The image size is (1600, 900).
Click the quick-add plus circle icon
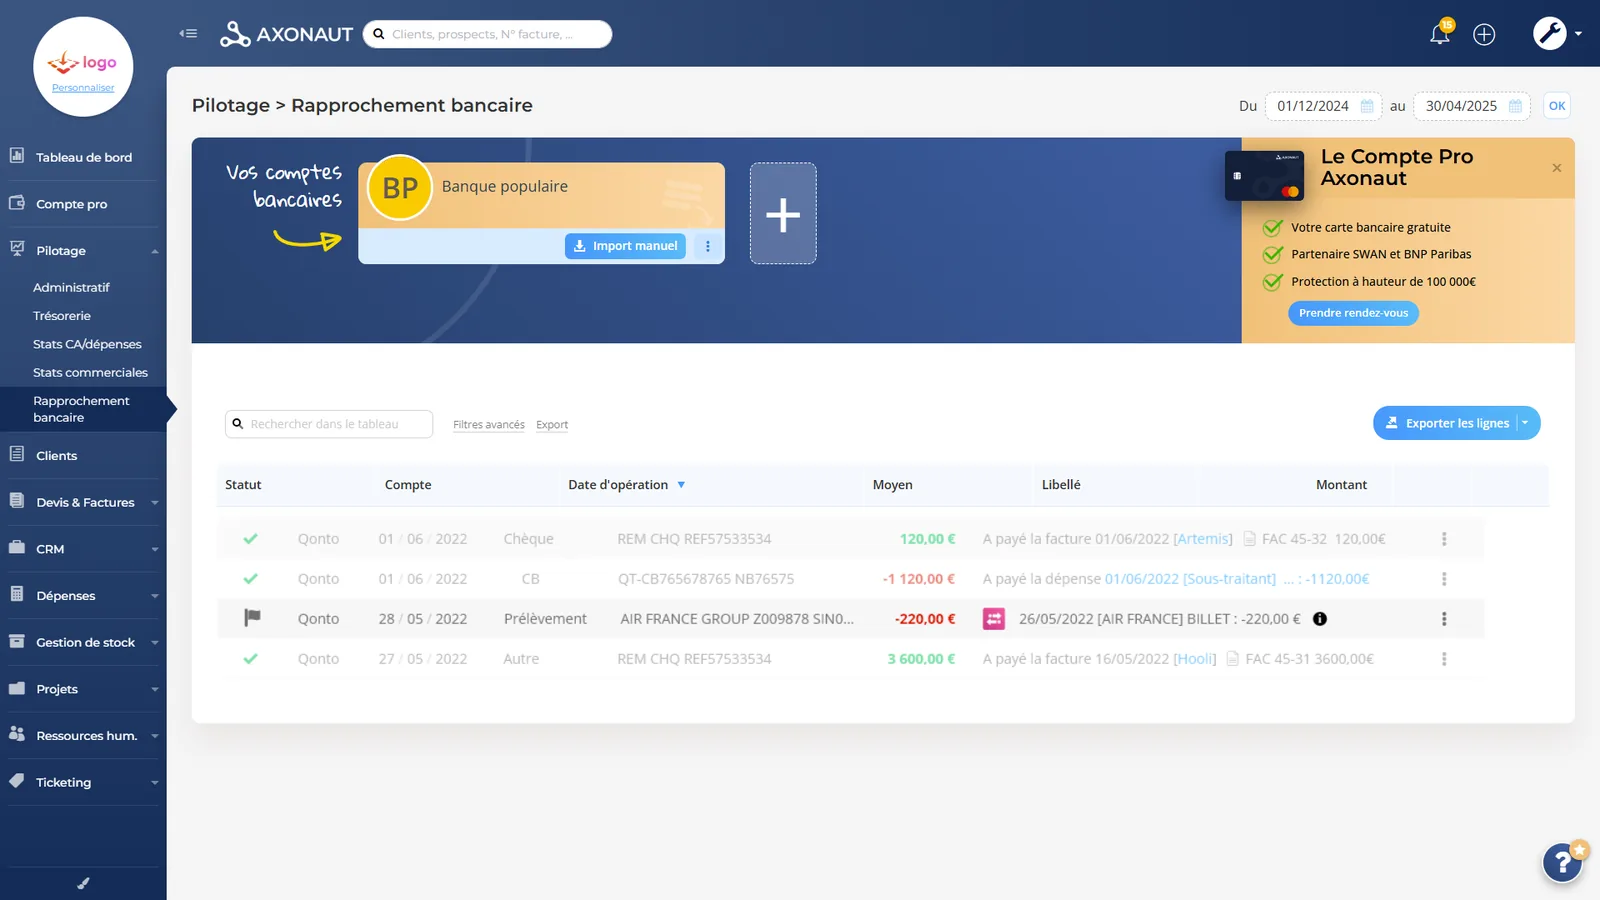(x=1484, y=34)
